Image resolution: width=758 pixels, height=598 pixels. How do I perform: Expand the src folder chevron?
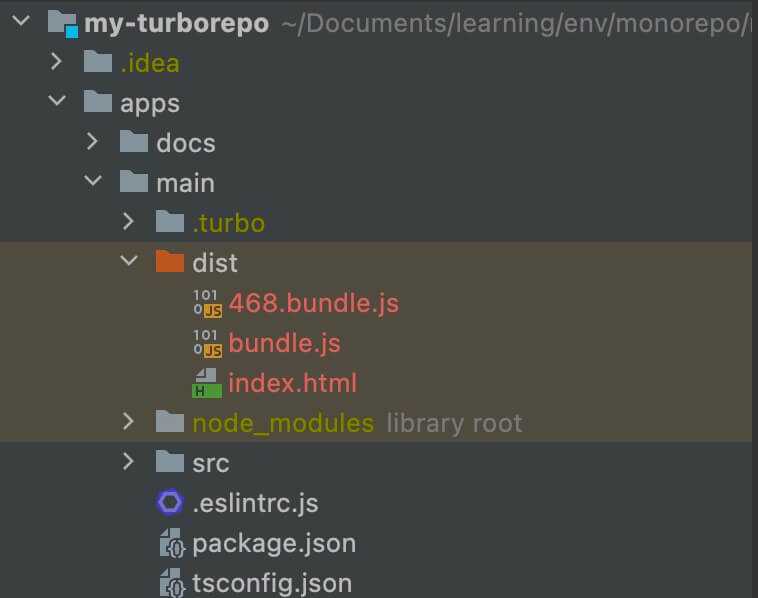[128, 462]
